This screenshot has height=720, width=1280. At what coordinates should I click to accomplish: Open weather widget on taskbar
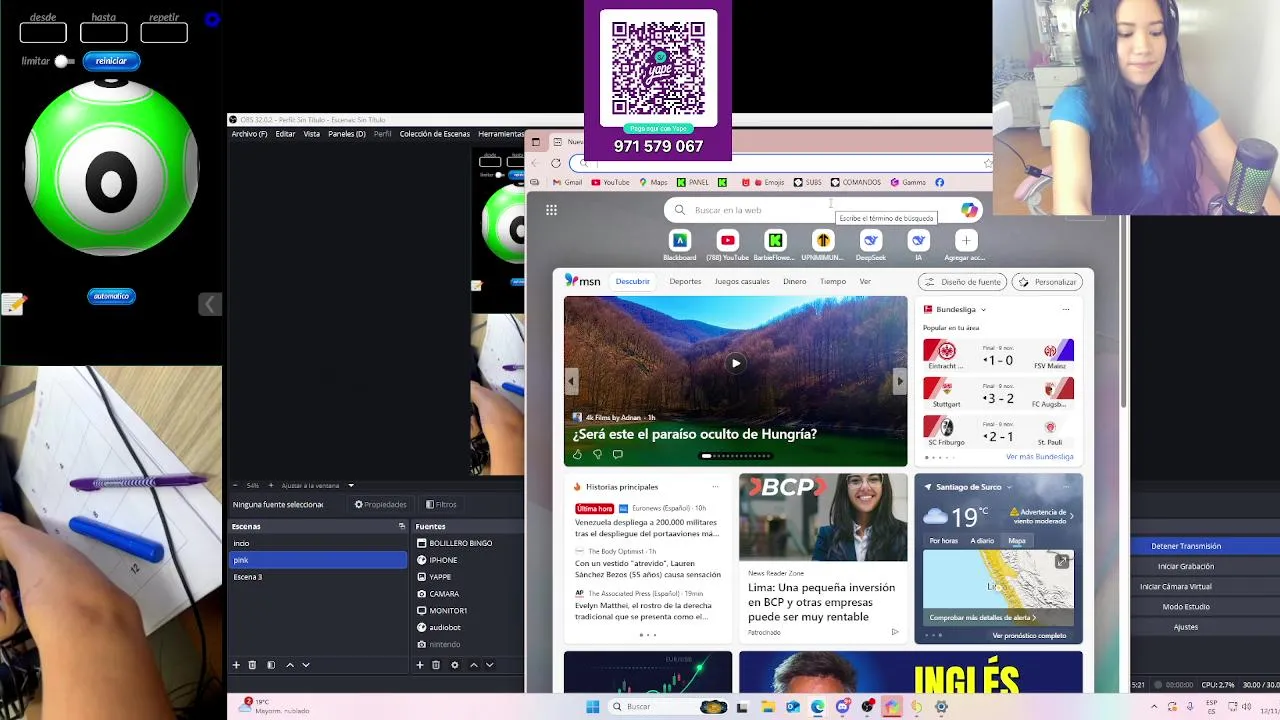point(275,706)
